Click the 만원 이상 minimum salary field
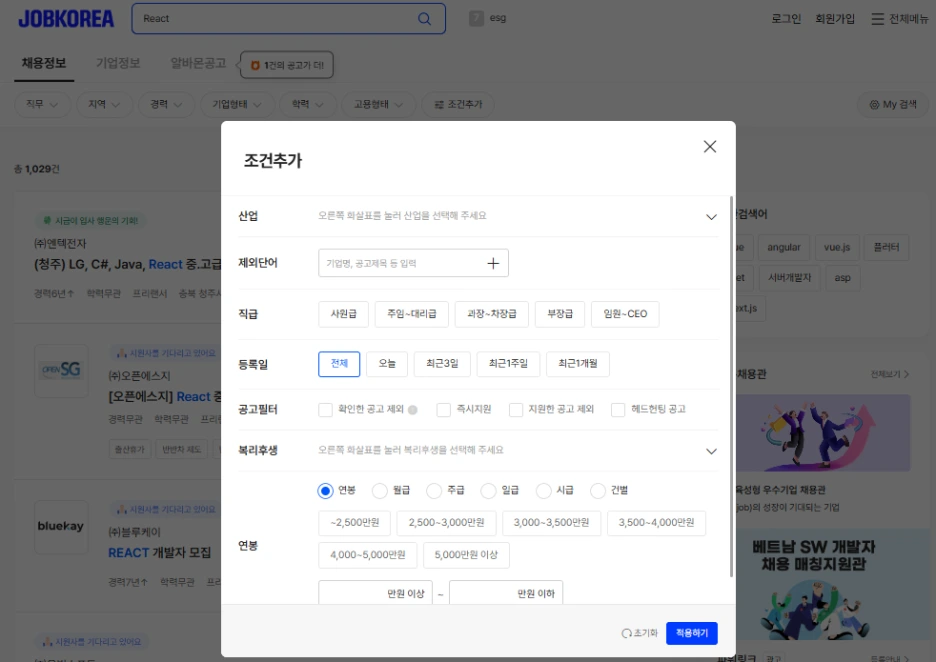Image resolution: width=936 pixels, height=662 pixels. click(x=375, y=593)
